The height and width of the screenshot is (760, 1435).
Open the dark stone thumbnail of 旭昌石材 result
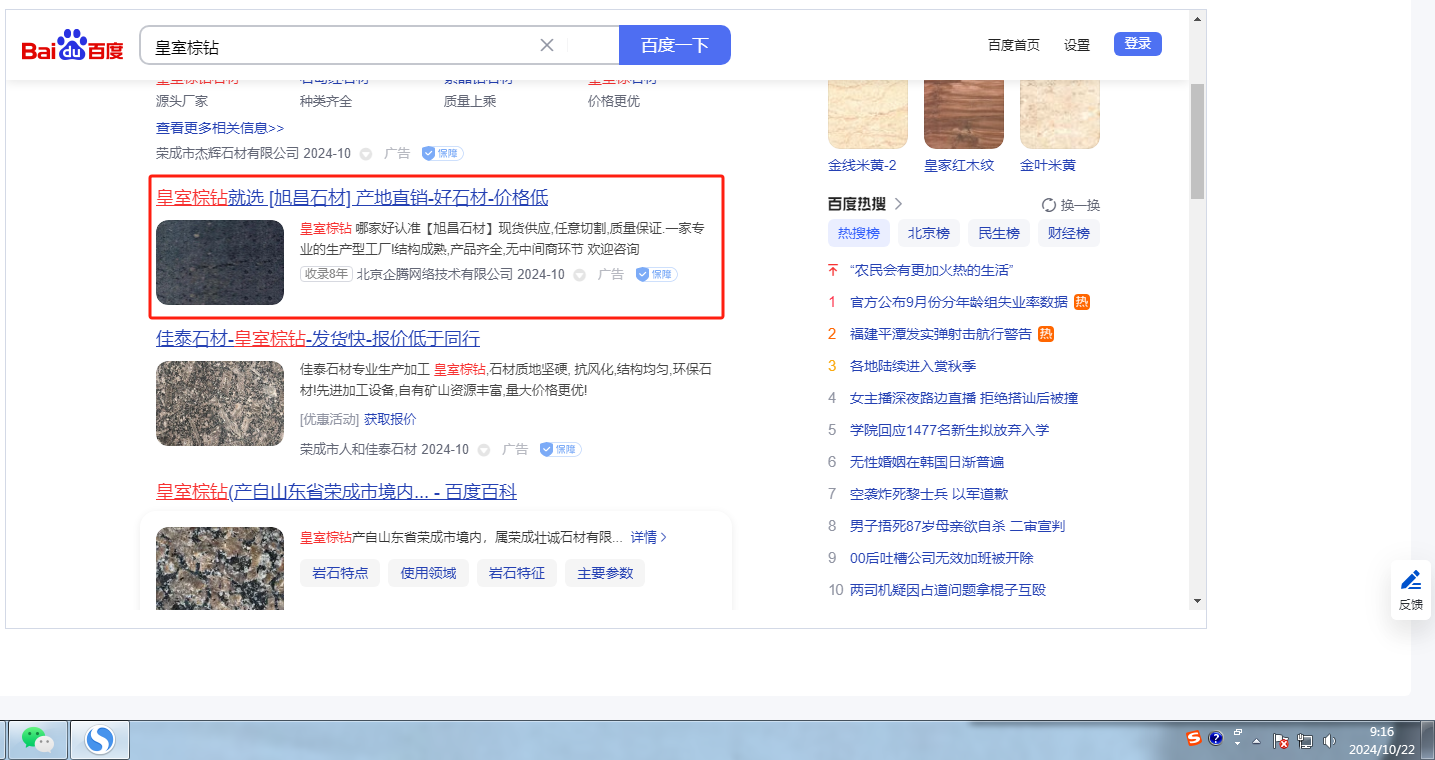click(x=220, y=262)
